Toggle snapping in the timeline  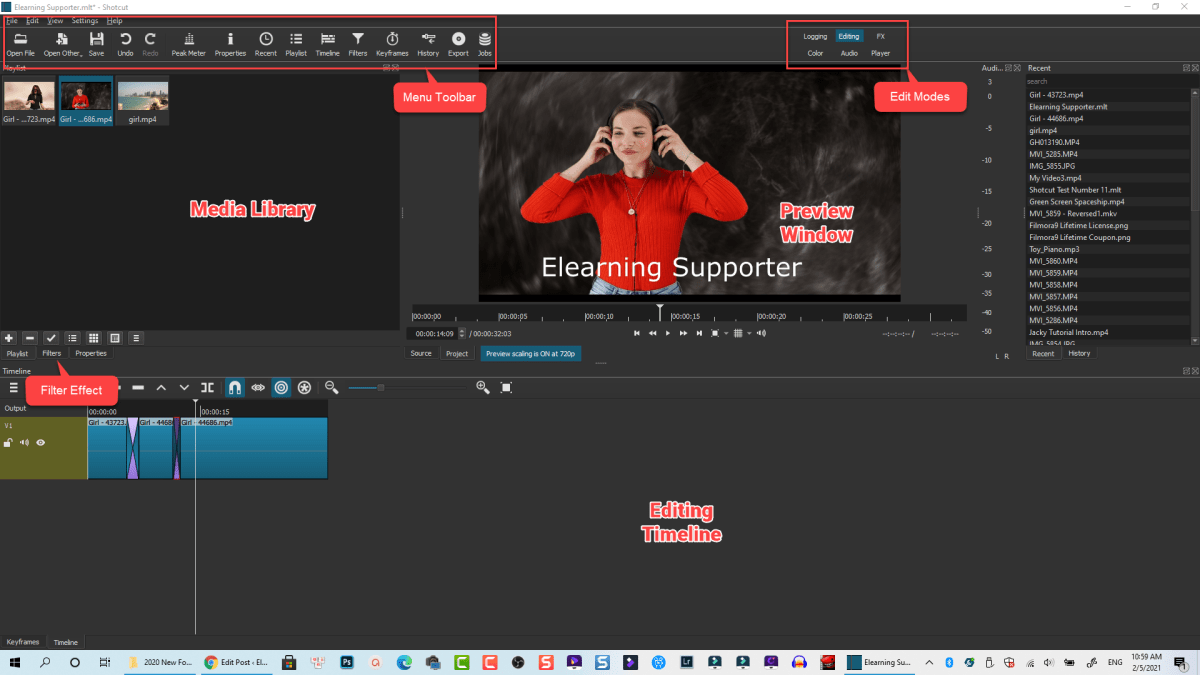tap(234, 387)
